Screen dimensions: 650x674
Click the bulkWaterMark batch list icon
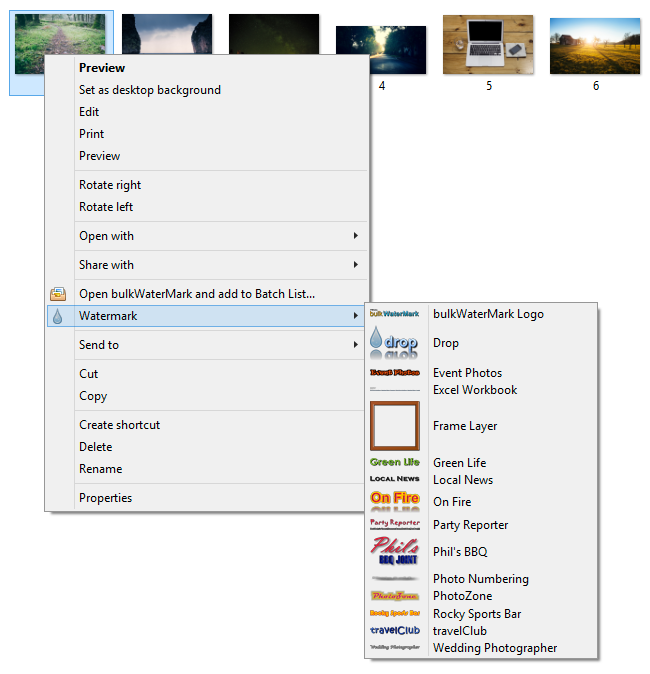58,294
